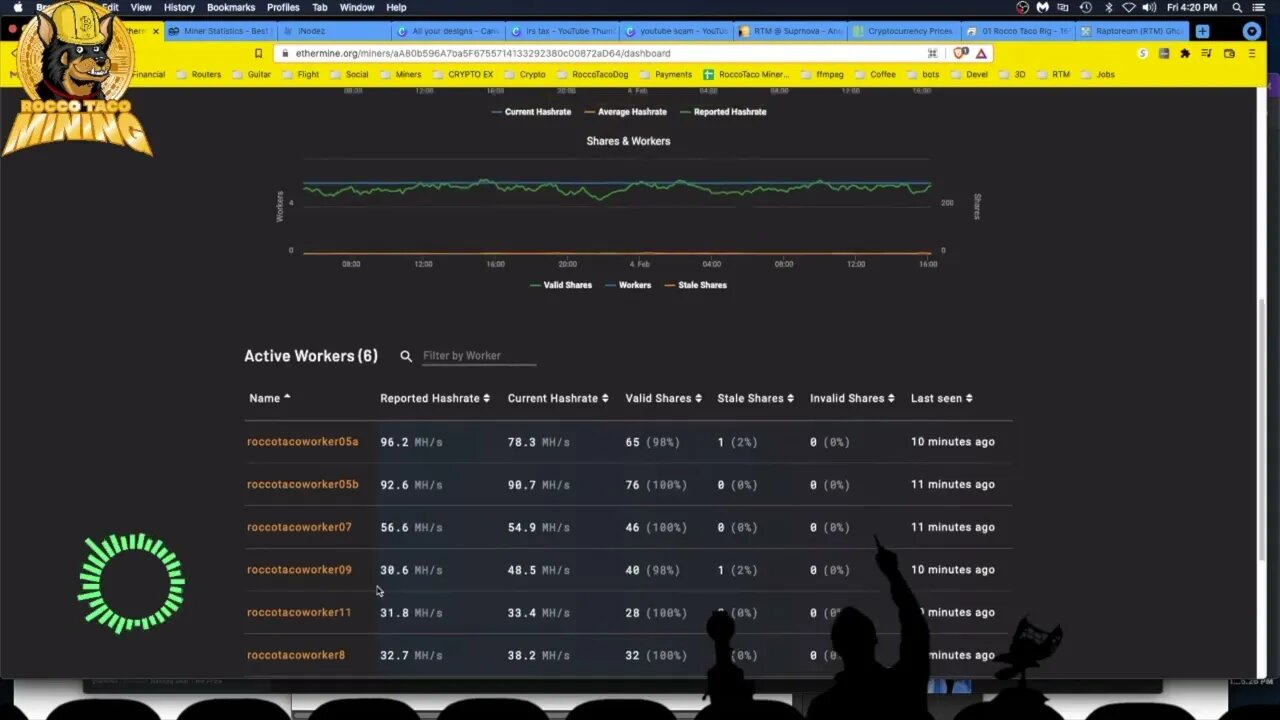Open the browser hamburger menu
This screenshot has height=720, width=1280.
tap(1252, 53)
